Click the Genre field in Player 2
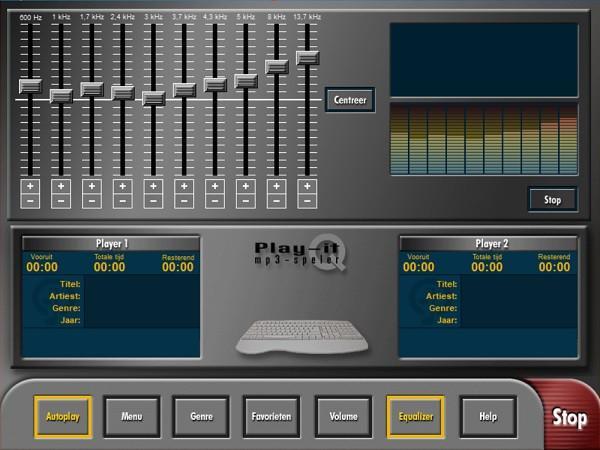The width and height of the screenshot is (600, 450). point(518,308)
